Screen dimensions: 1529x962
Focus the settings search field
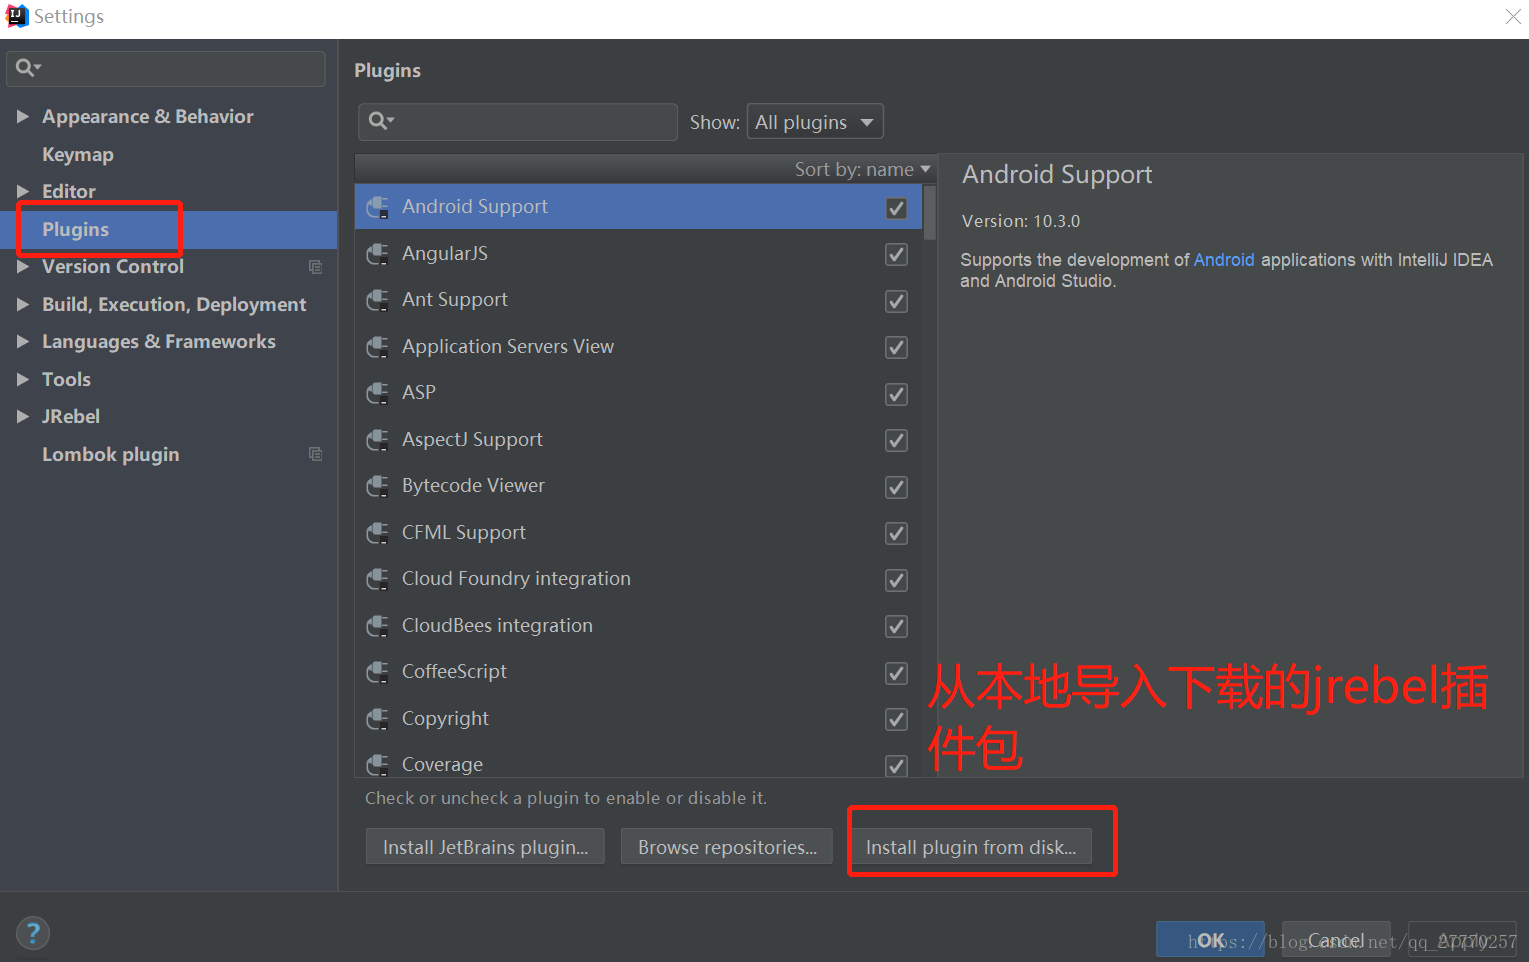166,68
